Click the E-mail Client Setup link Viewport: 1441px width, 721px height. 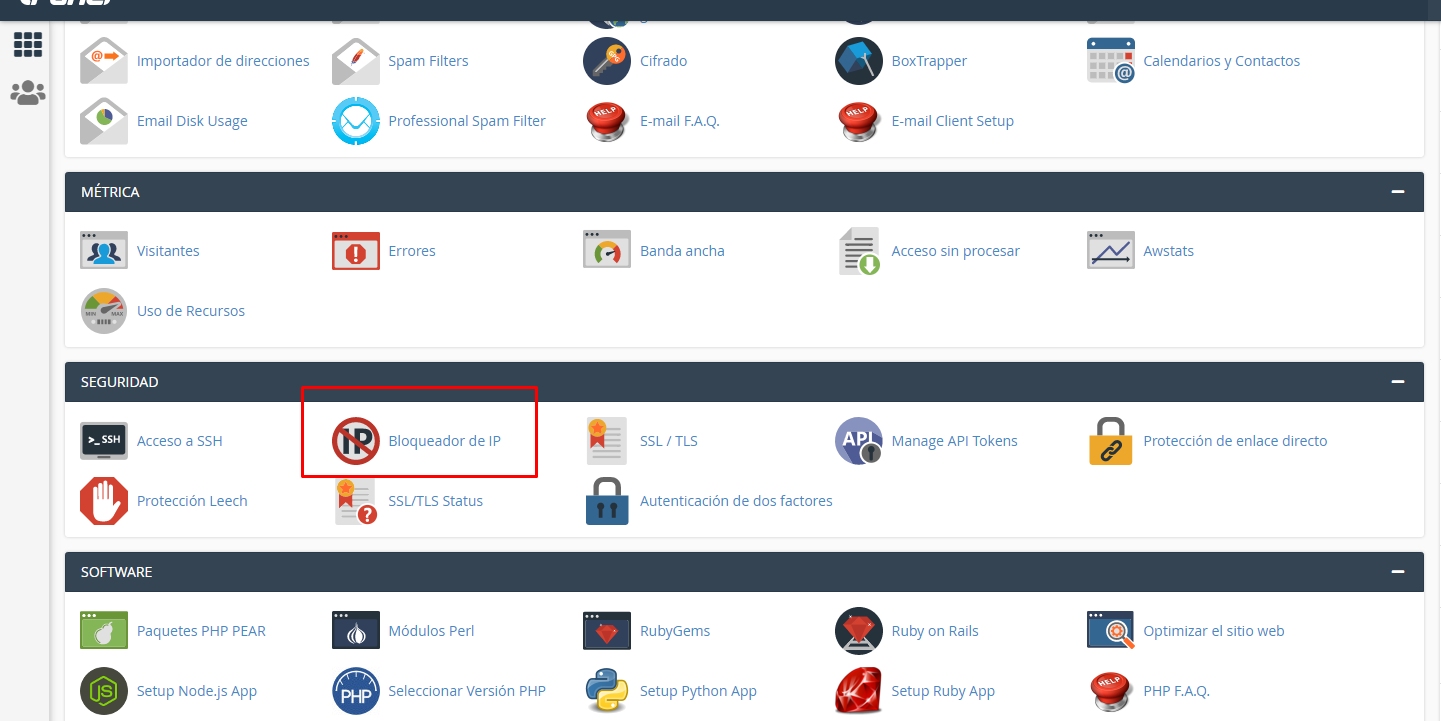(x=952, y=121)
